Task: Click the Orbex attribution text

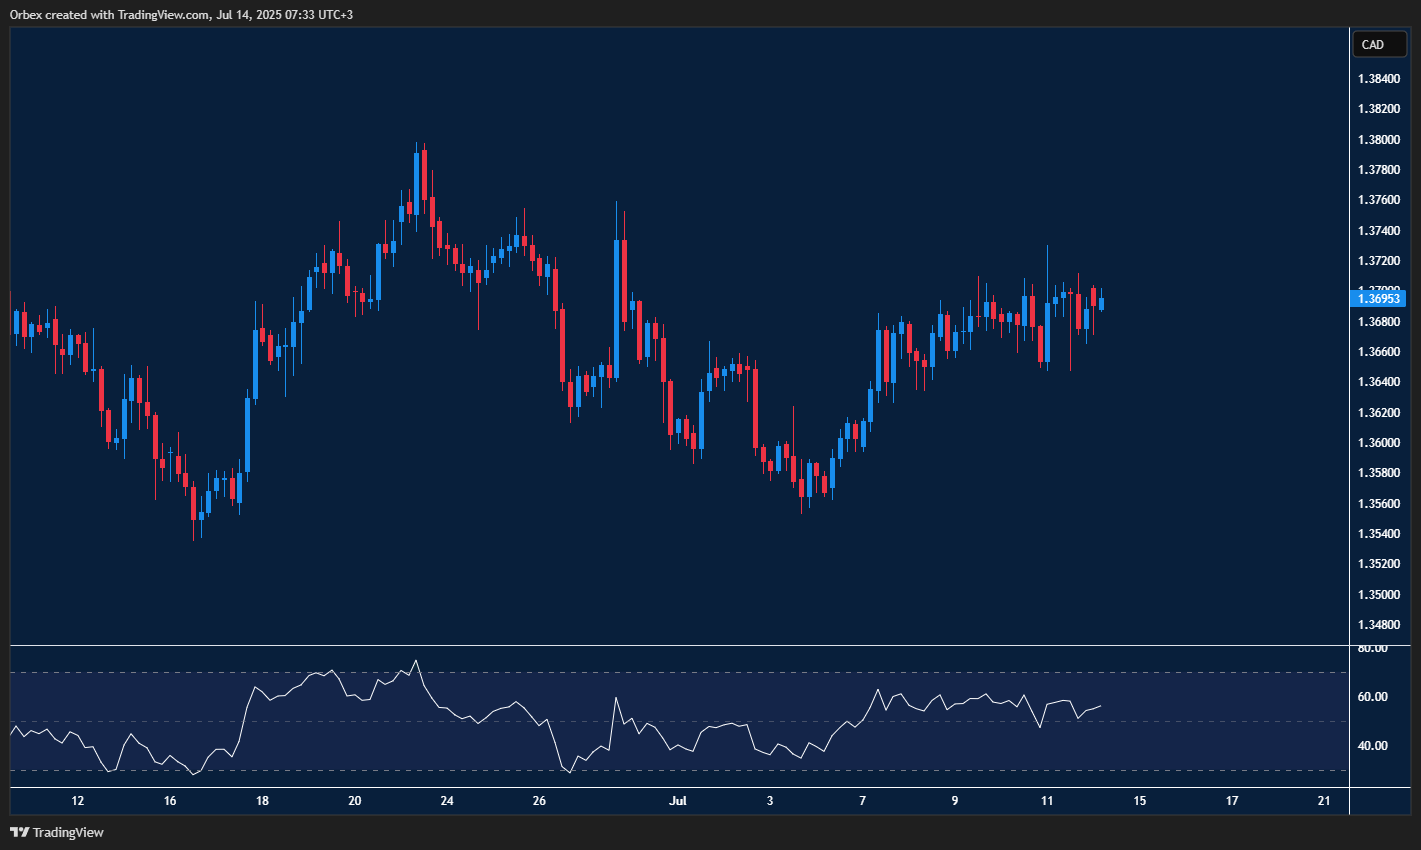Action: (180, 14)
